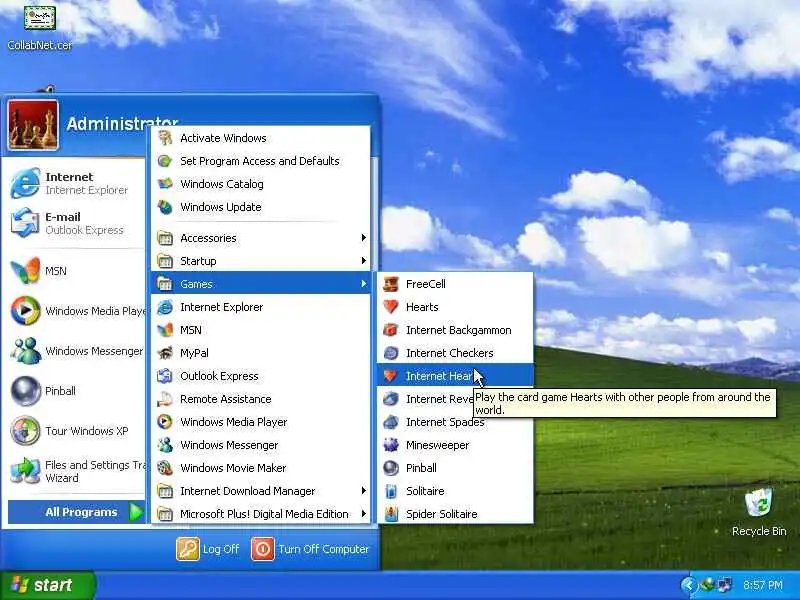Start Internet Checkers game
This screenshot has width=800, height=600.
pyautogui.click(x=455, y=353)
